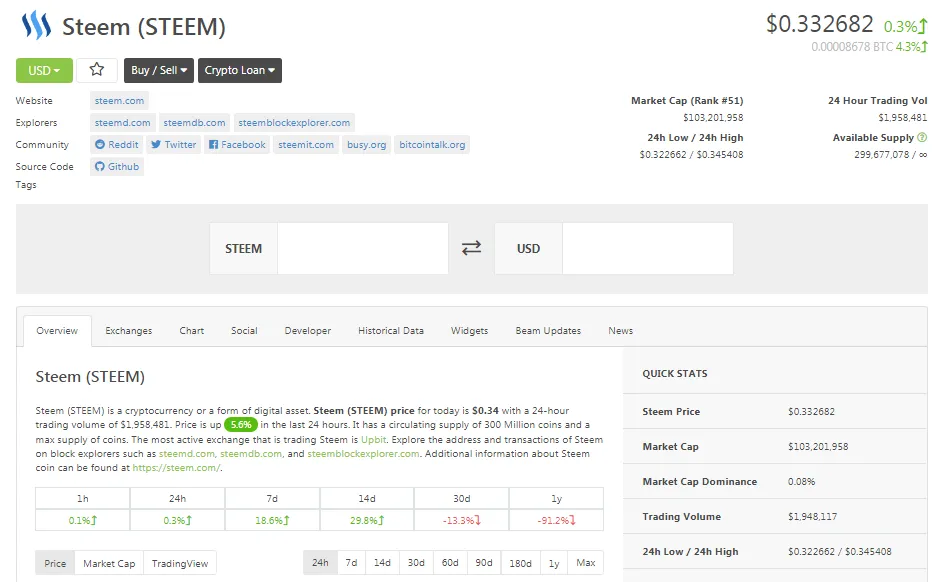934x582 pixels.
Task: Select the 30d chart range button
Action: tap(416, 562)
